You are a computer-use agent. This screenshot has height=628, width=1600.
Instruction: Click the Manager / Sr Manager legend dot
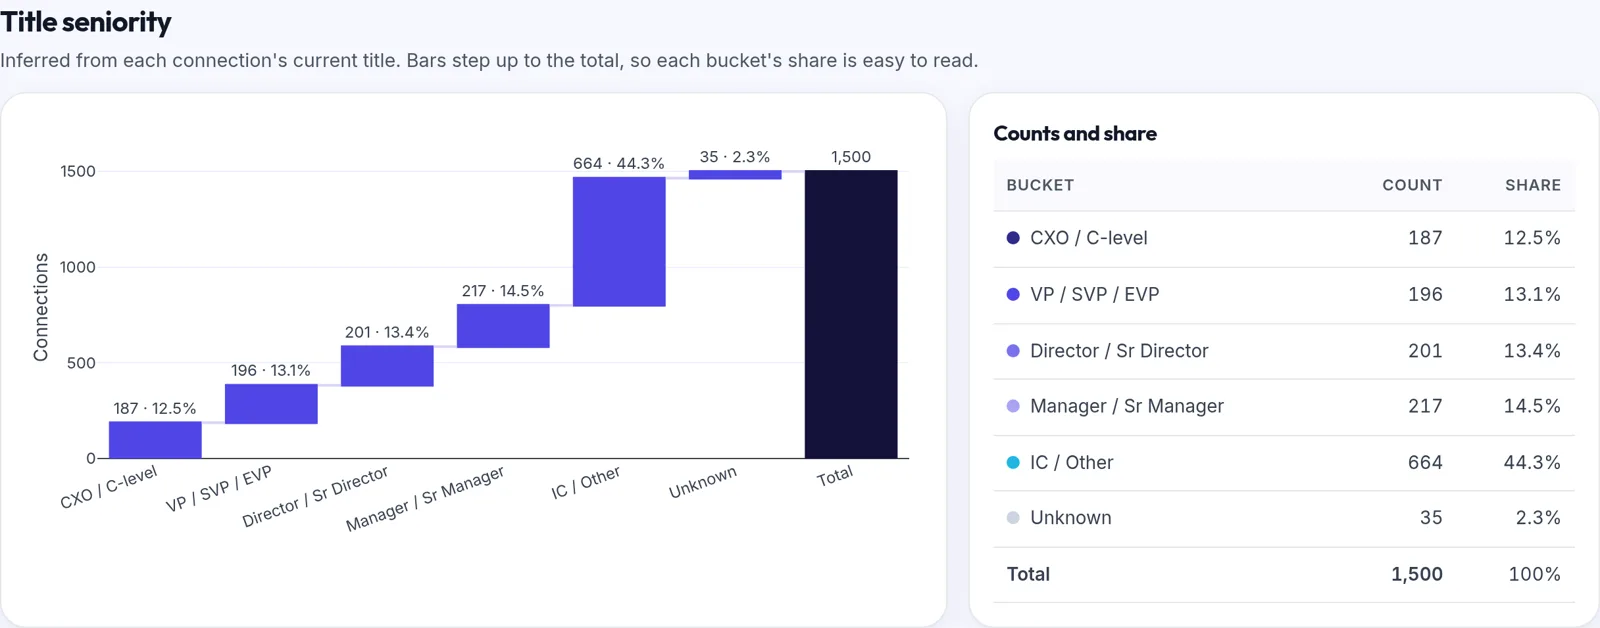tap(1013, 406)
